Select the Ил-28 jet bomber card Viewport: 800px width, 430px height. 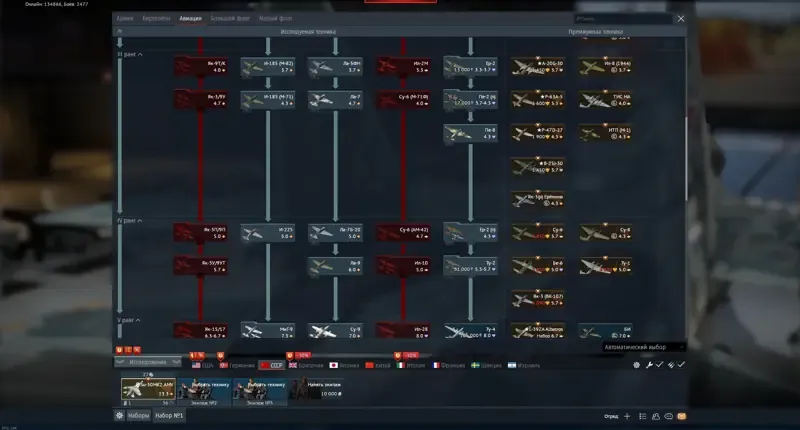[403, 332]
